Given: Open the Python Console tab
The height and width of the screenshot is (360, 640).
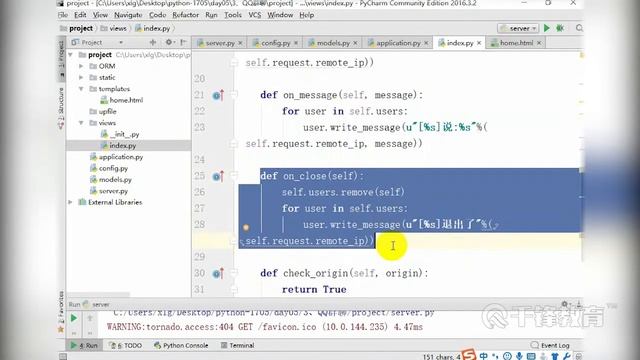Looking at the screenshot, I should [181, 345].
